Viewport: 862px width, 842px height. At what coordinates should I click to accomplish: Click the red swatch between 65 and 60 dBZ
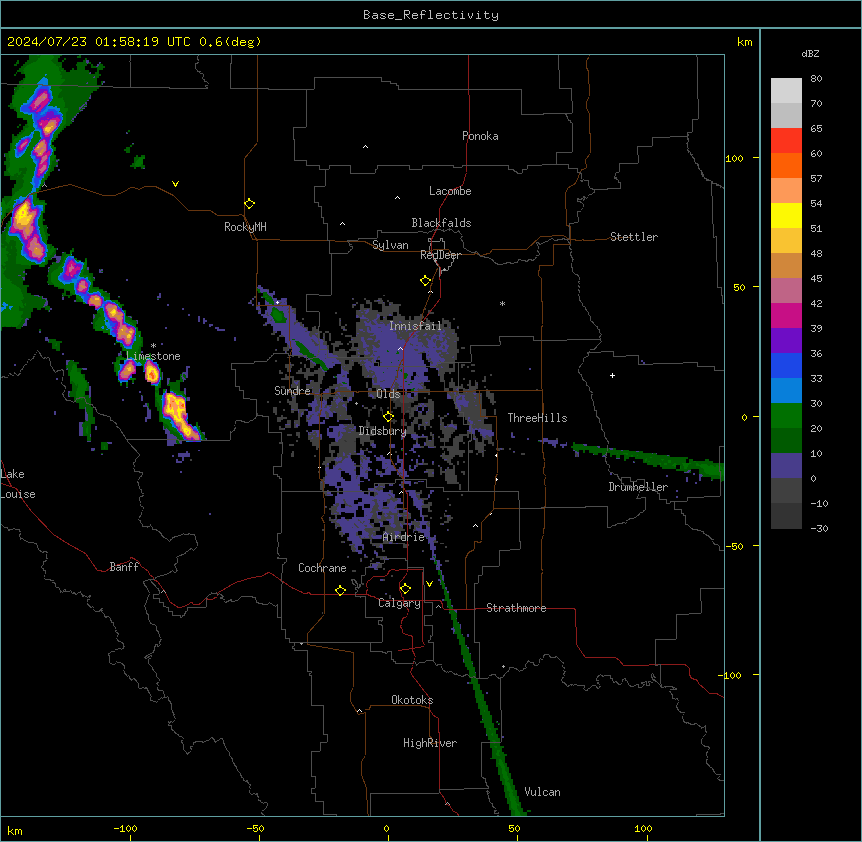coord(786,141)
